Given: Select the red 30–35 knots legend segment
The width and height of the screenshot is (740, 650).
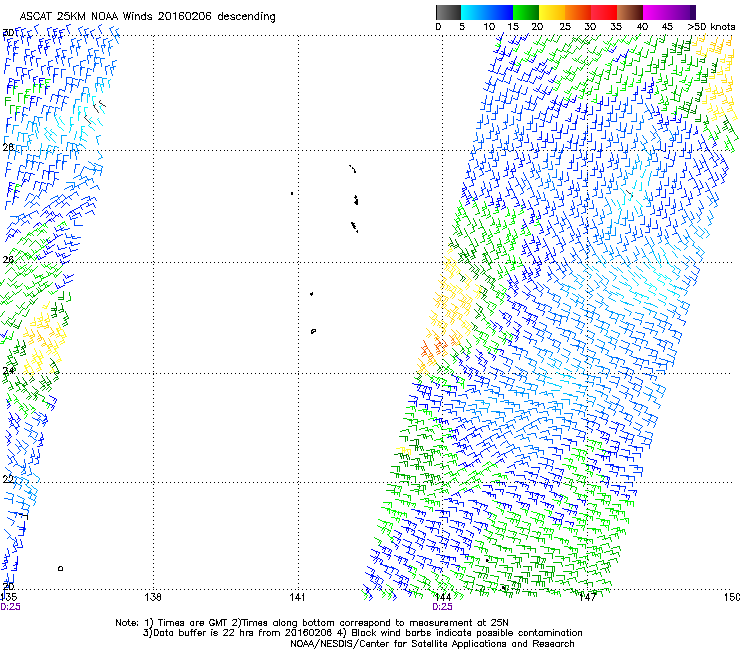Looking at the screenshot, I should [x=605, y=12].
